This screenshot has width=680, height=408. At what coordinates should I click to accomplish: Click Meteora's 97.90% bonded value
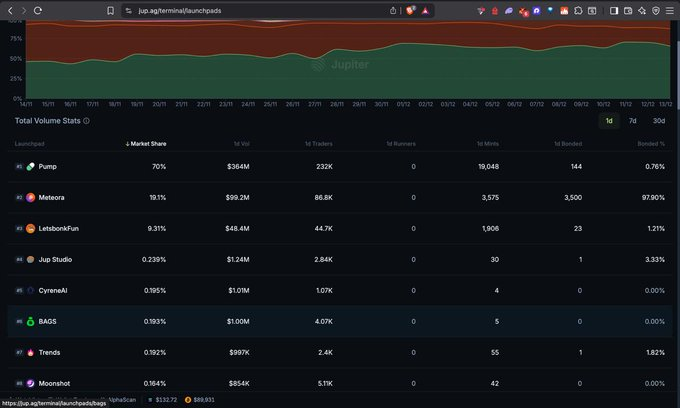click(x=654, y=198)
